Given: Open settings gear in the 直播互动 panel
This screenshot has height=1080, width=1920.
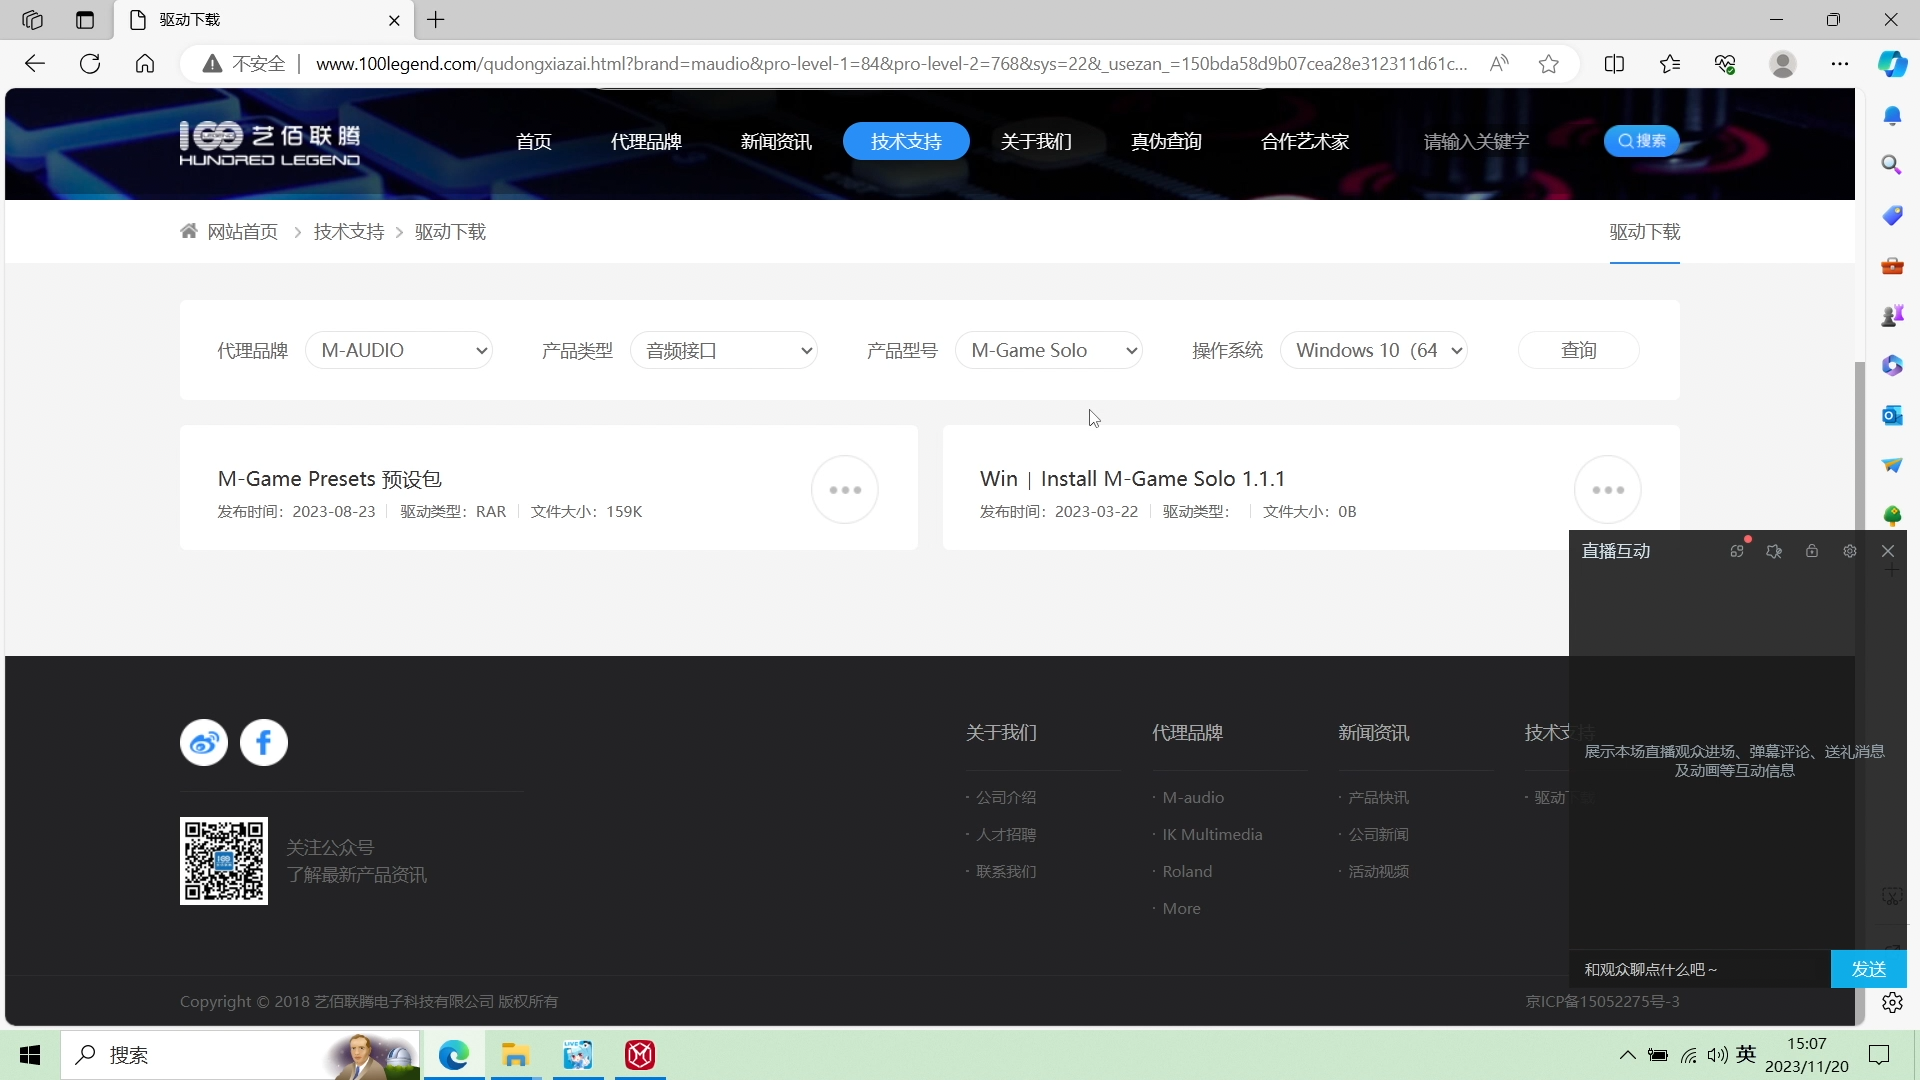Looking at the screenshot, I should coord(1850,551).
